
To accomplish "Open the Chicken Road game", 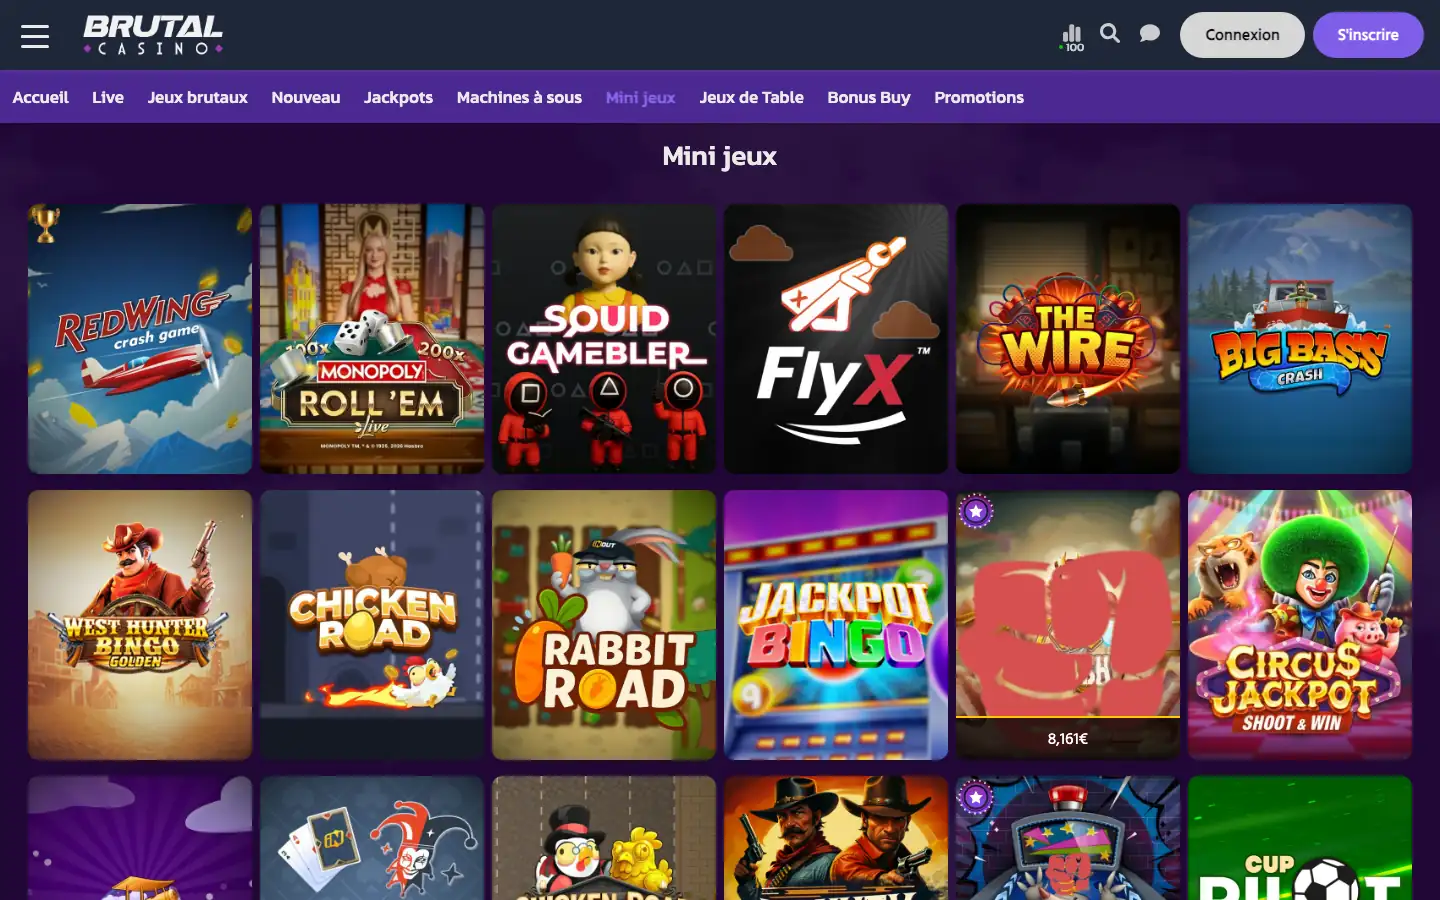I will [x=372, y=625].
